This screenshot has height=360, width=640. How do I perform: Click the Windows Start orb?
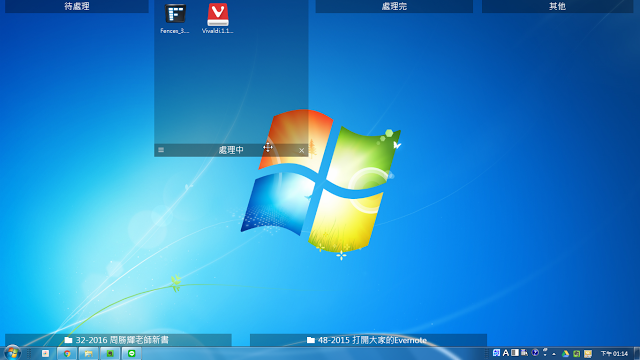[x=12, y=353]
